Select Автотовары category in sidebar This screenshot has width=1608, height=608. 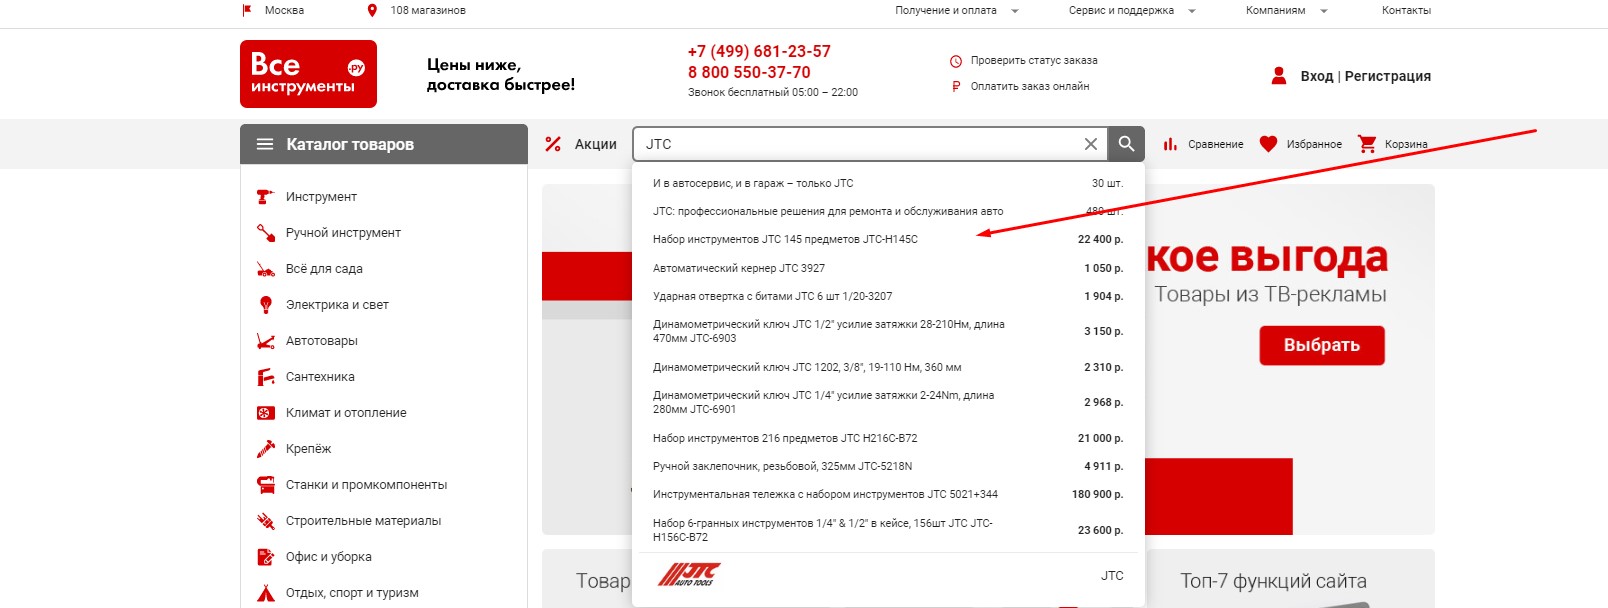[x=321, y=341]
